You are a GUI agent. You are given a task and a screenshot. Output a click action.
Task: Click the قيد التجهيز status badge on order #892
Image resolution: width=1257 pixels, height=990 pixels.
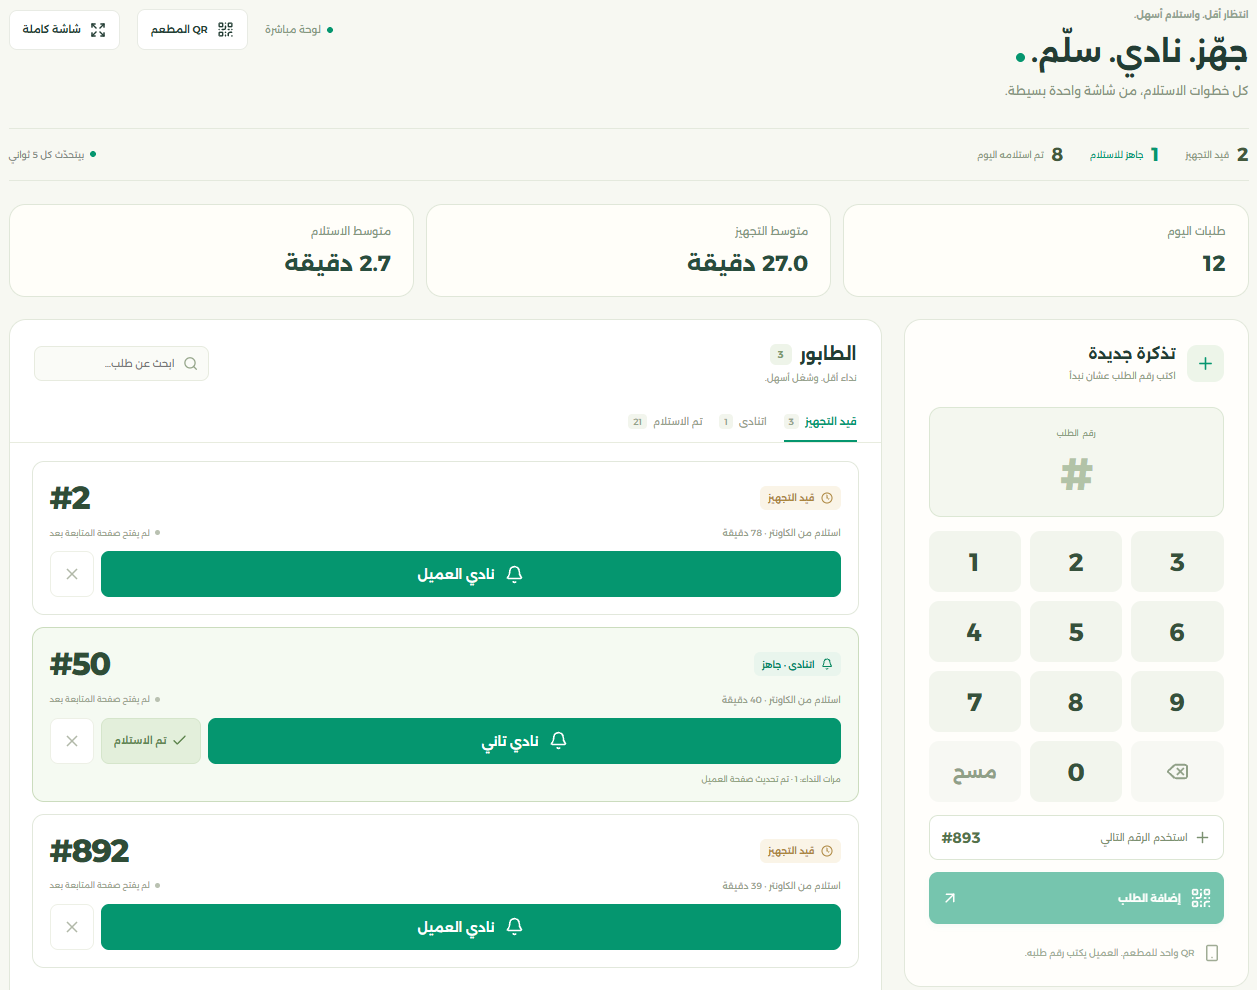pyautogui.click(x=800, y=851)
